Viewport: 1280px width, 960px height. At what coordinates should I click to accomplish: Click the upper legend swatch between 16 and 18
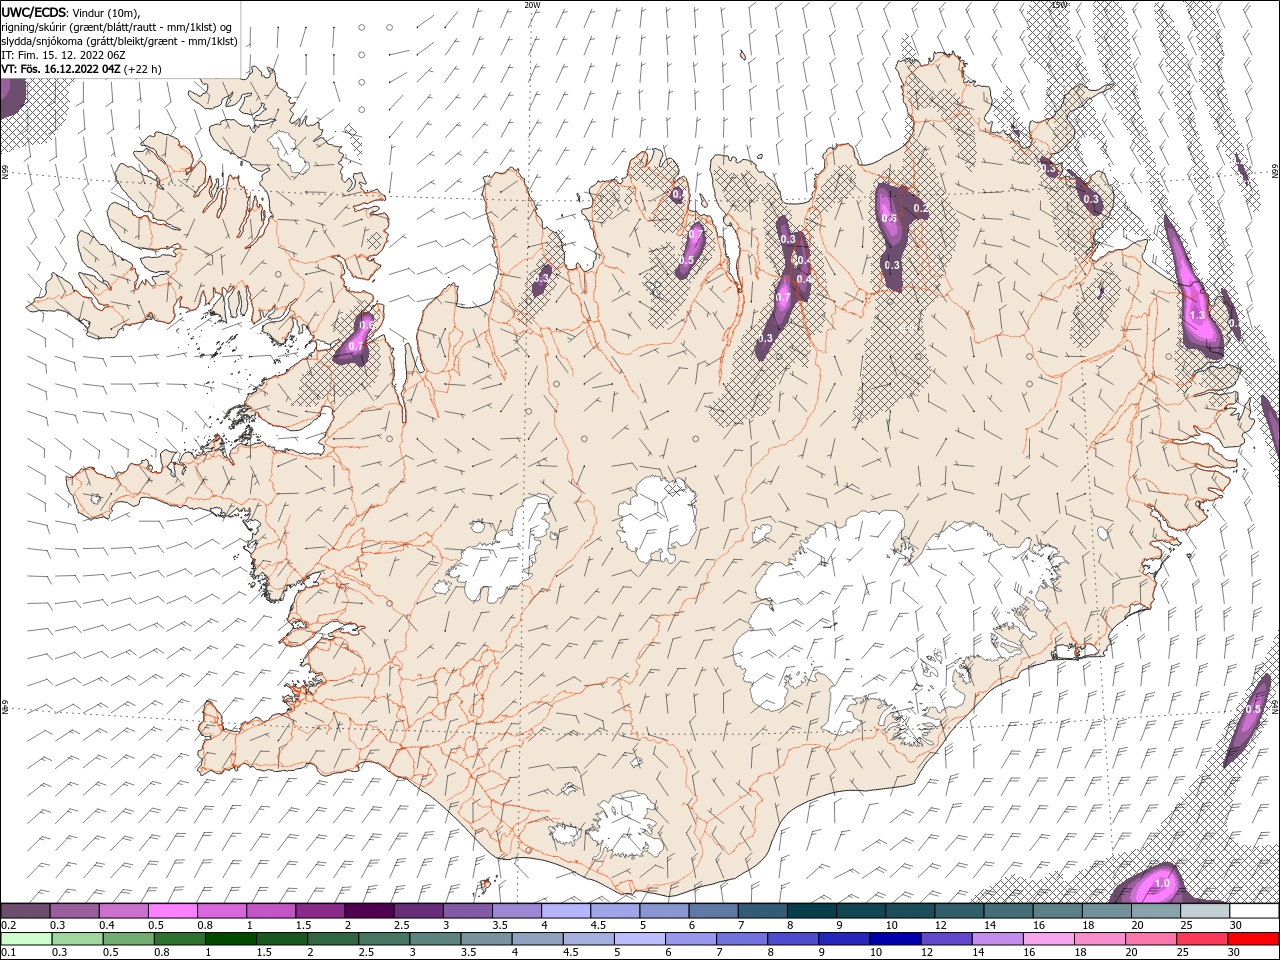pyautogui.click(x=1057, y=911)
